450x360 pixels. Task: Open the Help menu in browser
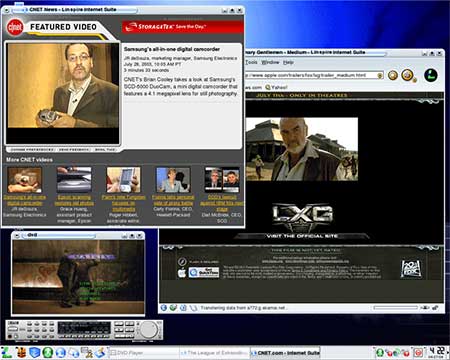click(x=288, y=62)
